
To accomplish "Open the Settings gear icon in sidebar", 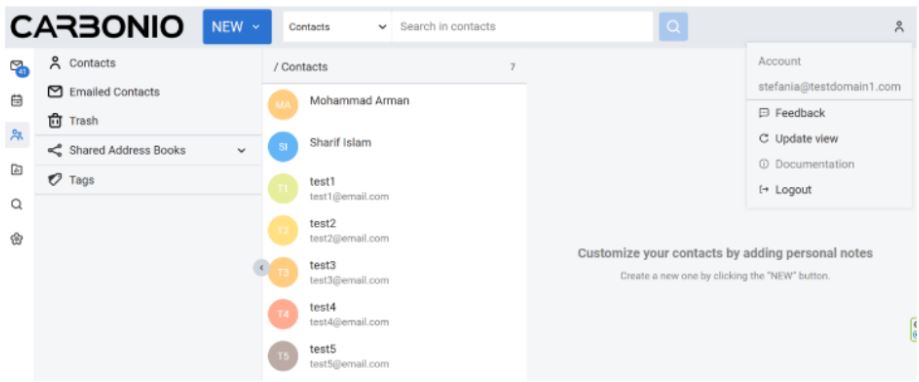I will click(x=17, y=239).
